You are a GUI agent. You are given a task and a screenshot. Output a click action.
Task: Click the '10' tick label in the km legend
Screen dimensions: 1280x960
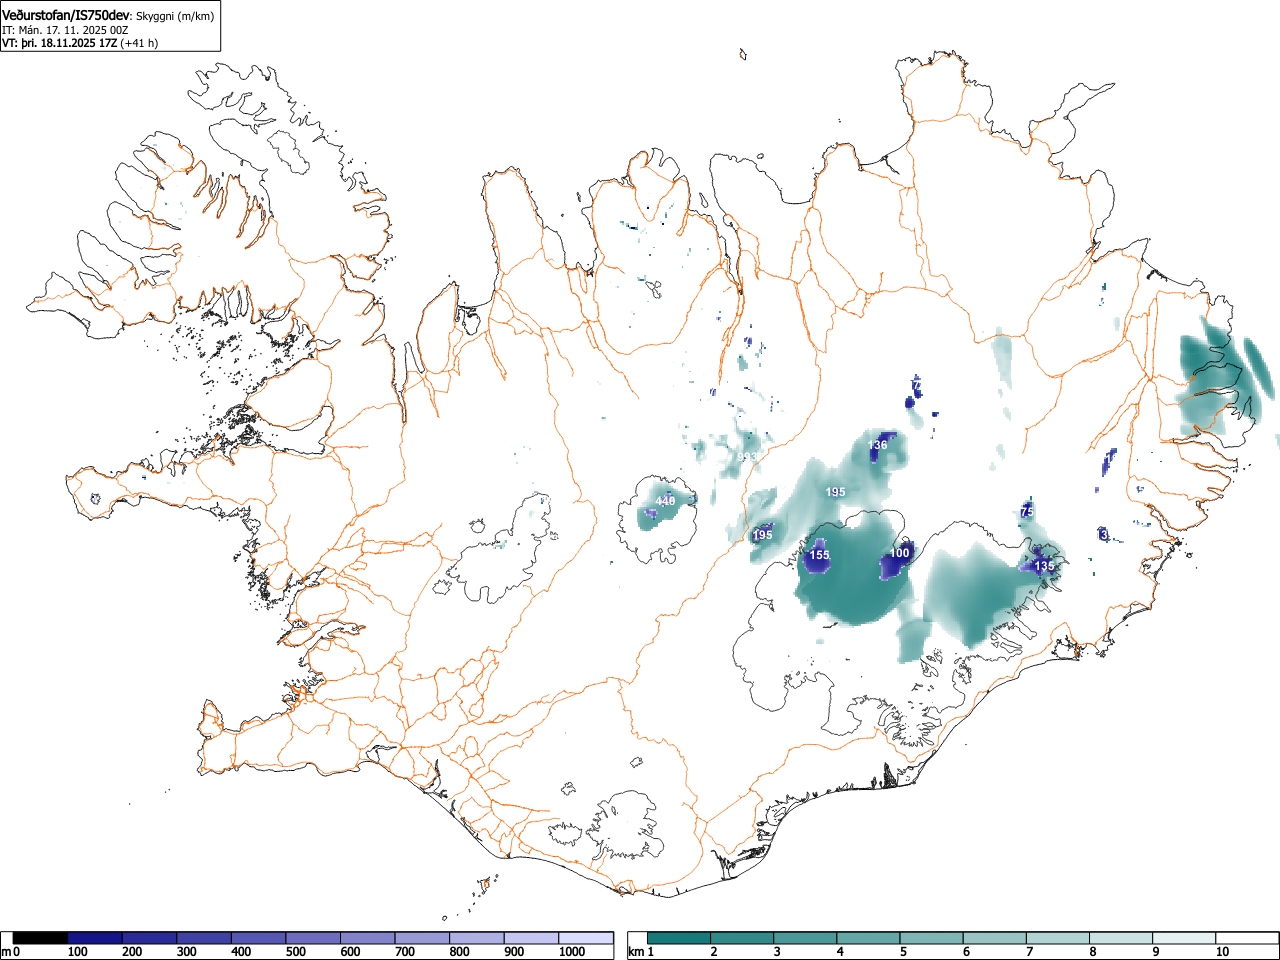tap(1222, 952)
